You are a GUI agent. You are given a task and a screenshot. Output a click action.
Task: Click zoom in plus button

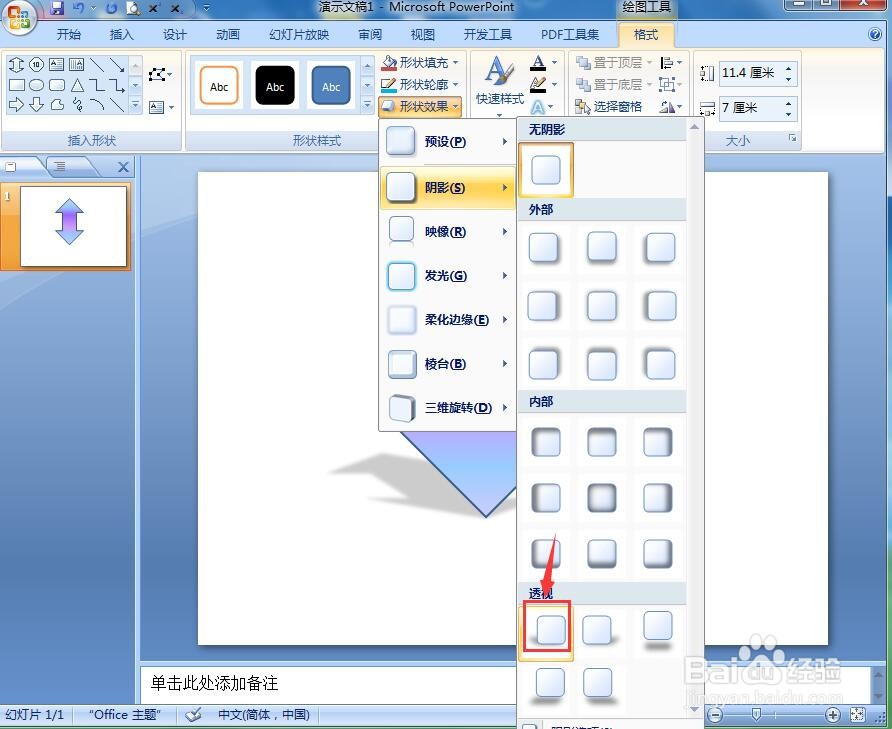point(832,715)
